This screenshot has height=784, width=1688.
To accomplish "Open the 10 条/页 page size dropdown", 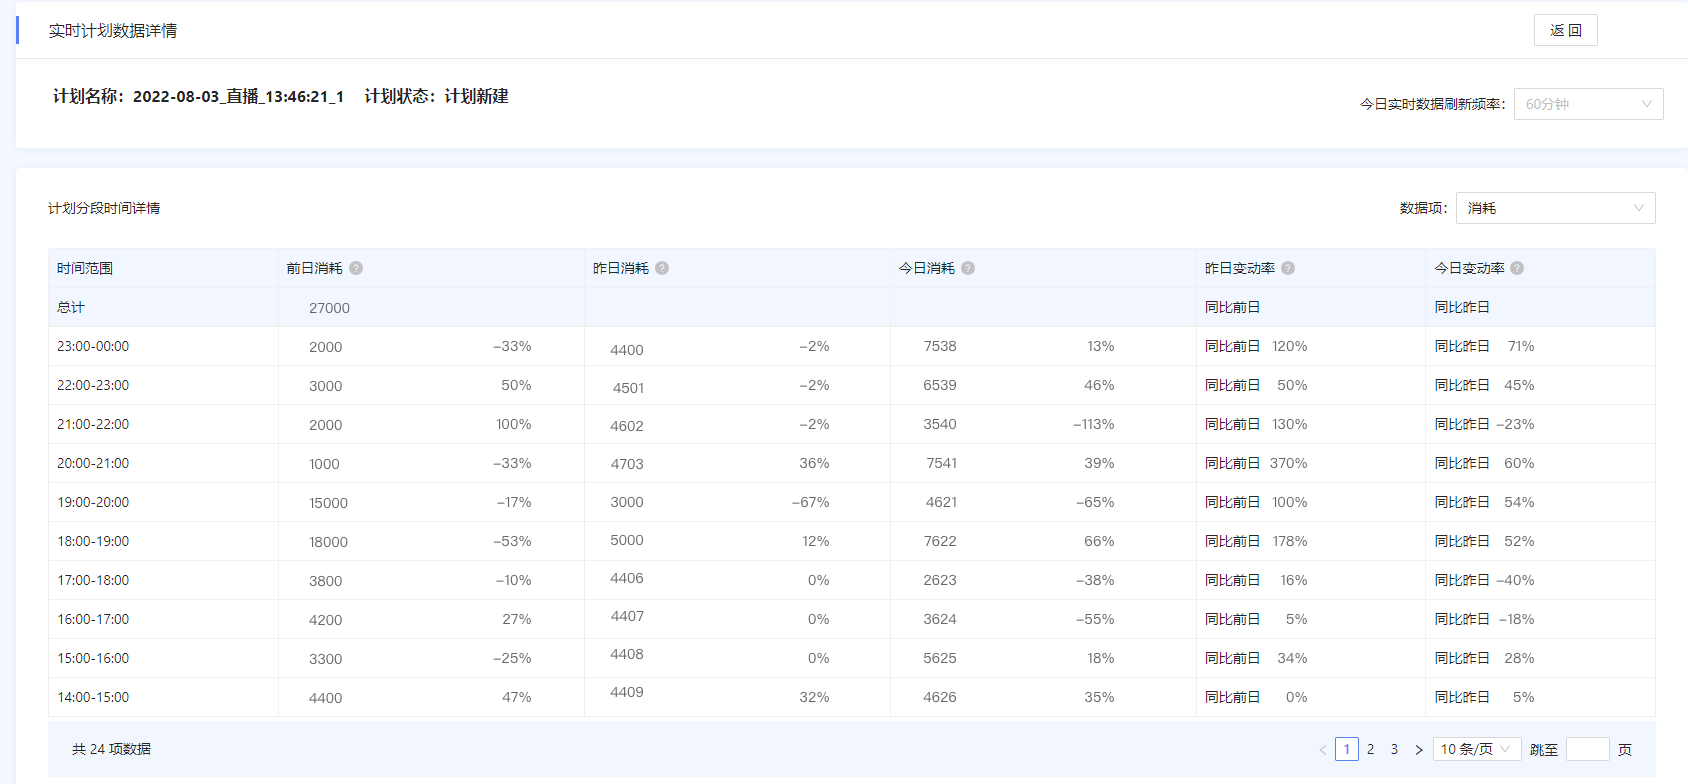I will (1477, 749).
